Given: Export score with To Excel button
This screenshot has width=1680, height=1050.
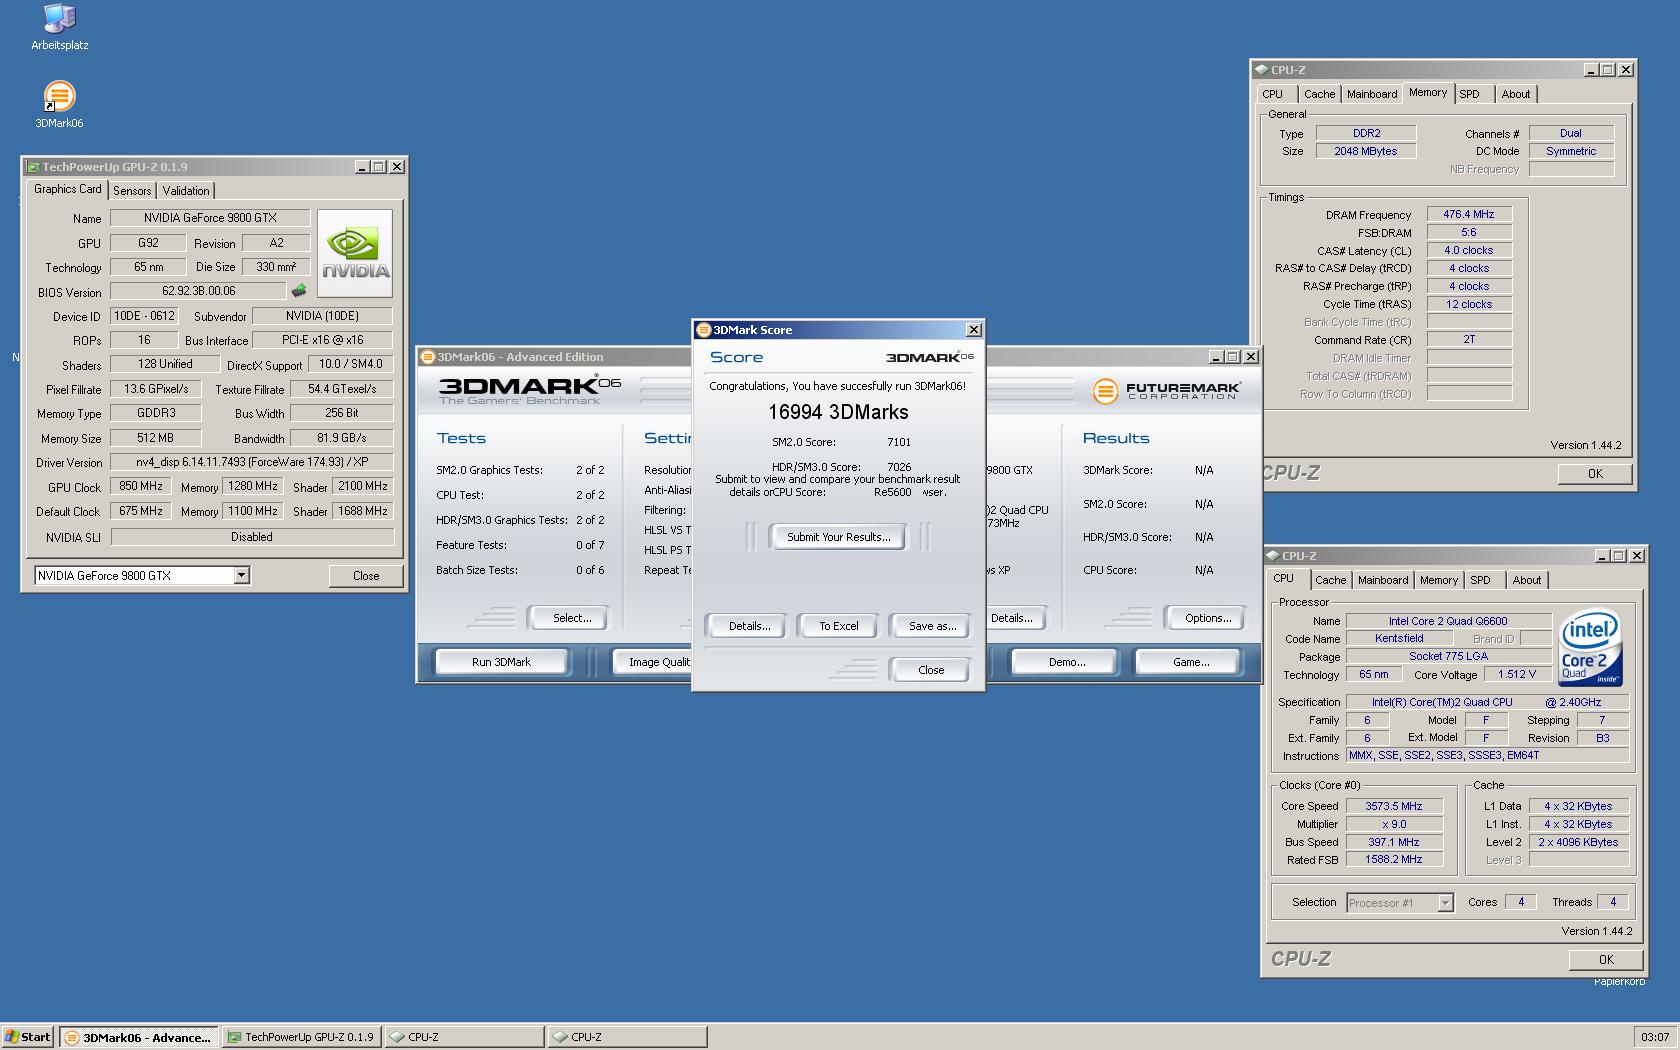Looking at the screenshot, I should 838,626.
